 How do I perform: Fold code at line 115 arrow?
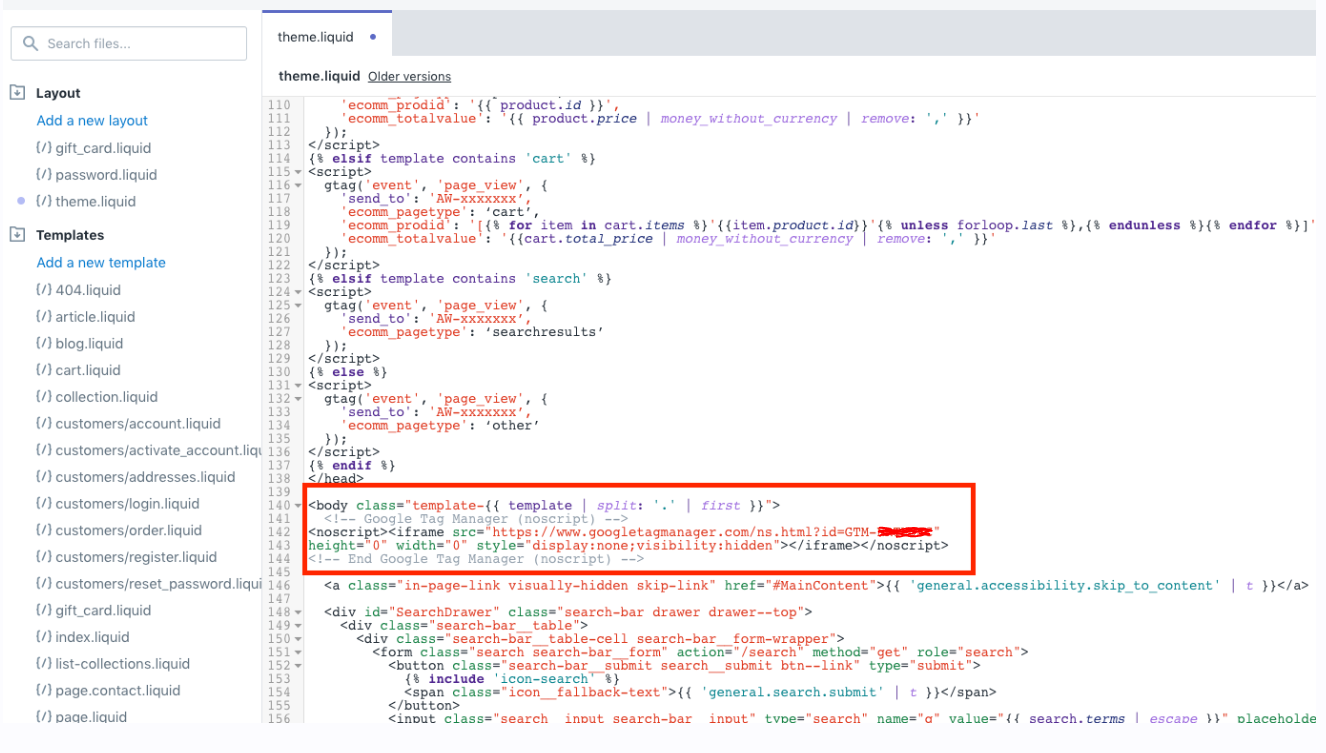click(299, 172)
